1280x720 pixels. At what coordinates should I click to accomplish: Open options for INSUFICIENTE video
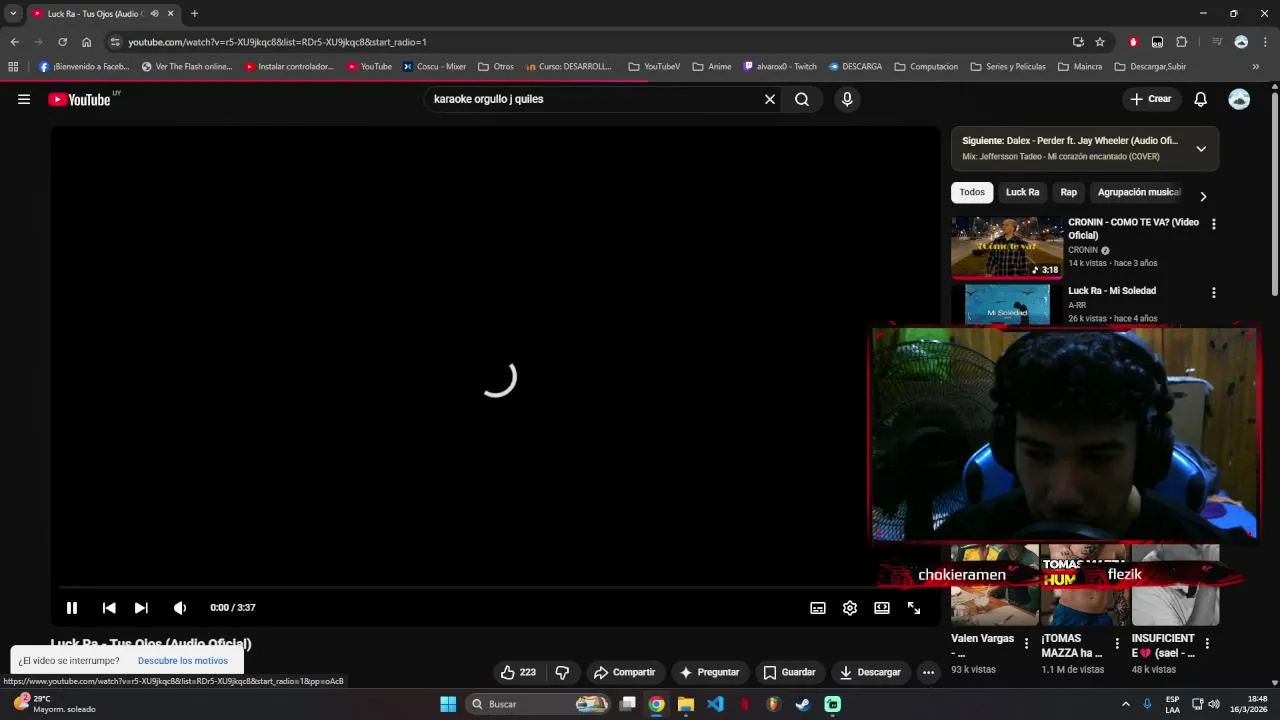pyautogui.click(x=1207, y=644)
